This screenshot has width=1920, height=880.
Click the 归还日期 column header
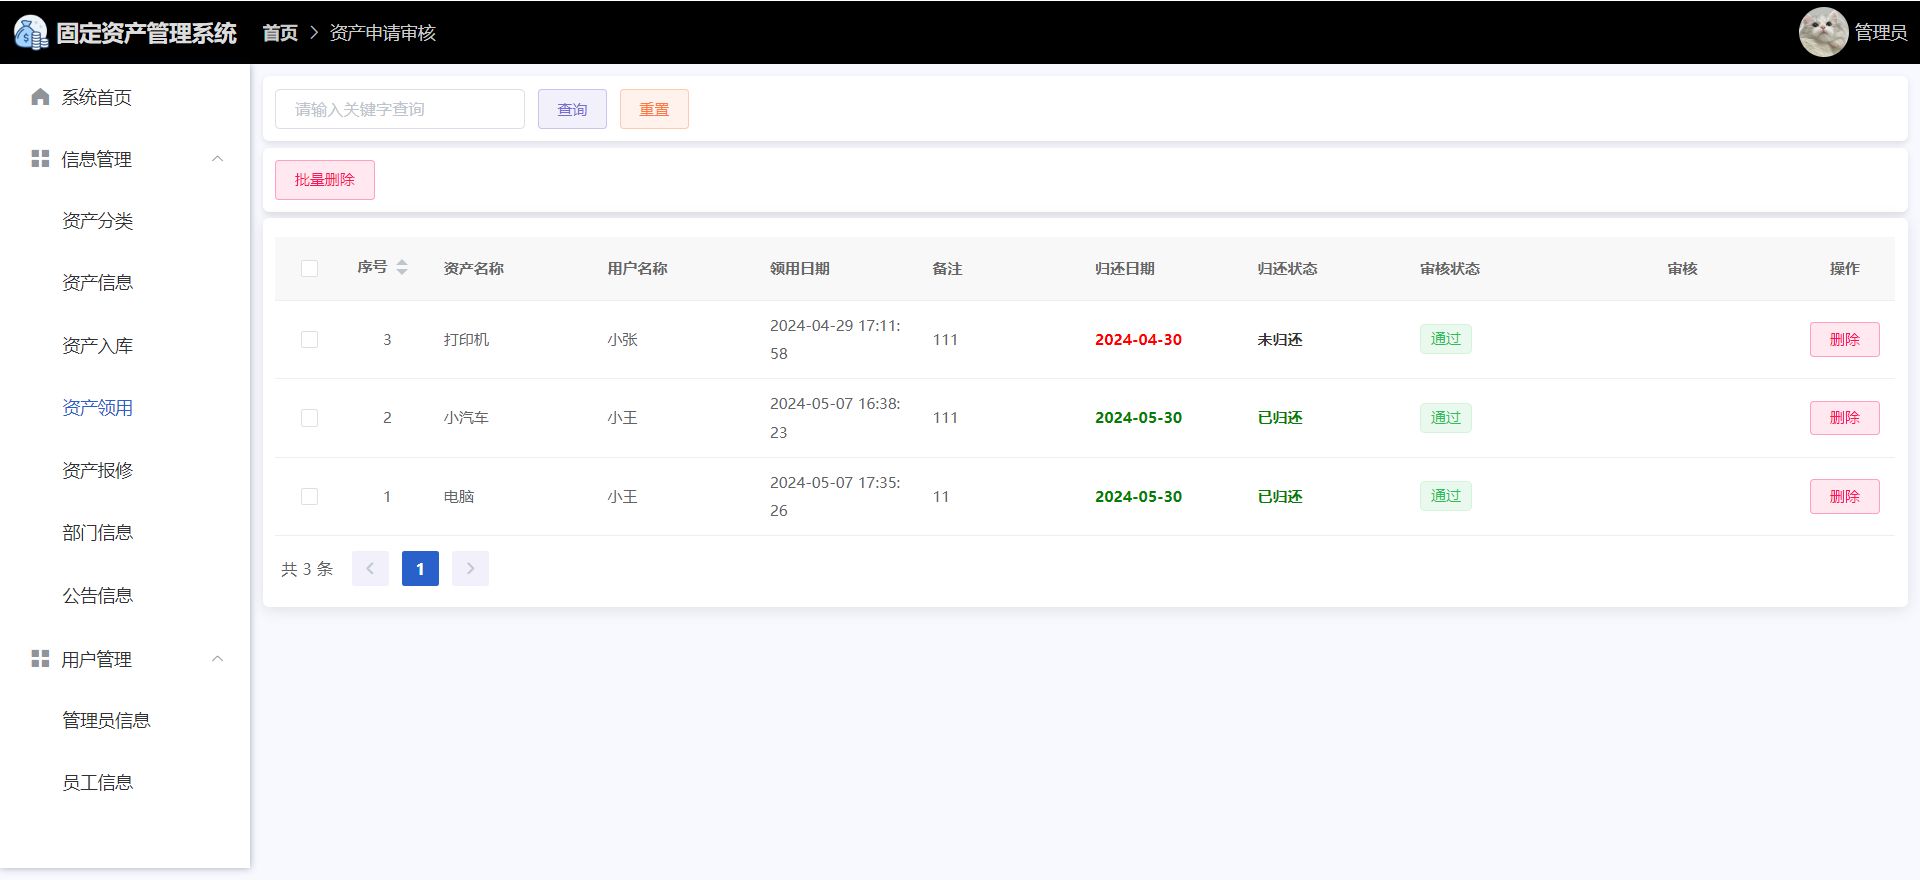click(1125, 268)
